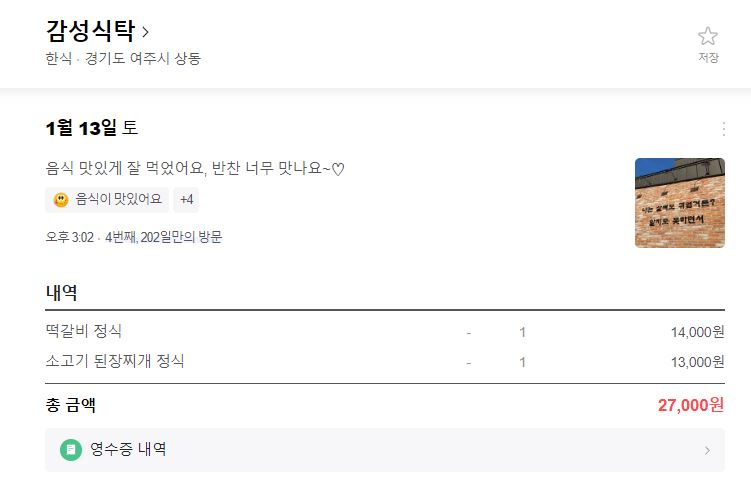The width and height of the screenshot is (751, 489).
Task: Open the 감성식탁 restaurant page
Action: point(90,30)
